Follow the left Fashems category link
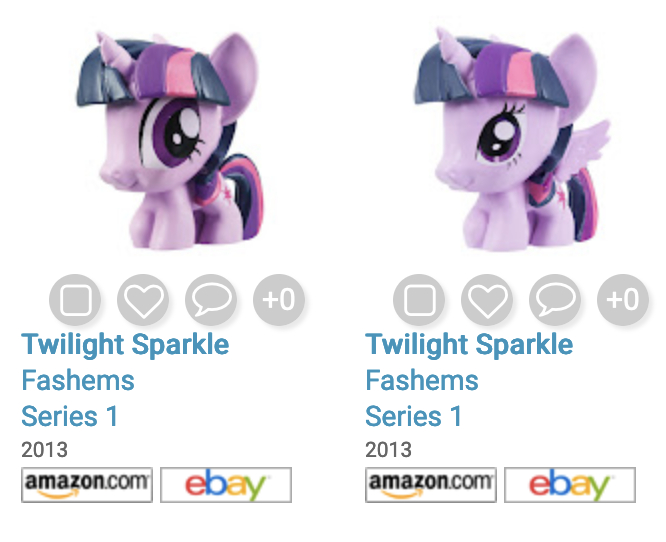 [78, 380]
